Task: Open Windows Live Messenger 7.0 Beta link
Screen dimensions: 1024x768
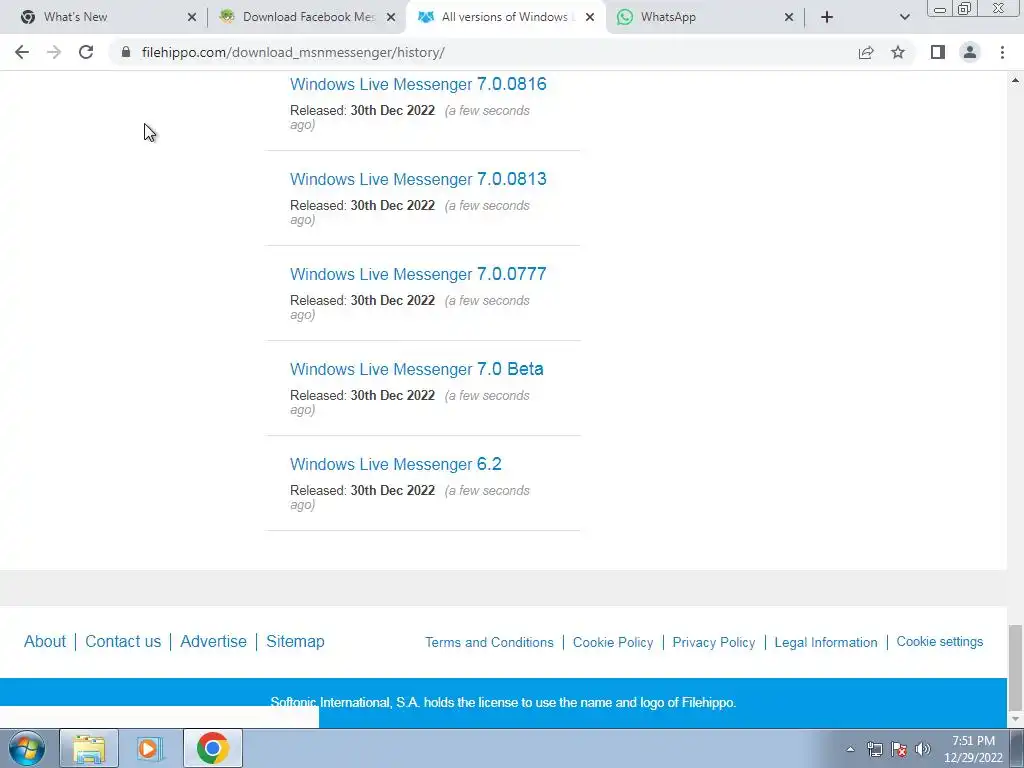Action: coord(417,369)
